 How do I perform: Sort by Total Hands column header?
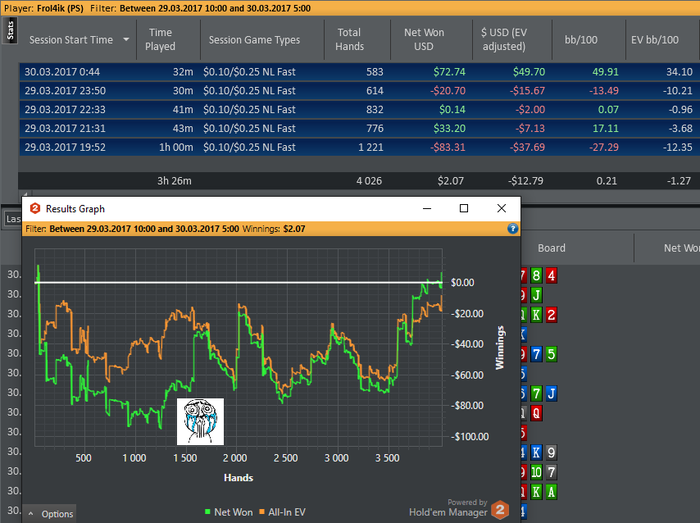click(350, 39)
